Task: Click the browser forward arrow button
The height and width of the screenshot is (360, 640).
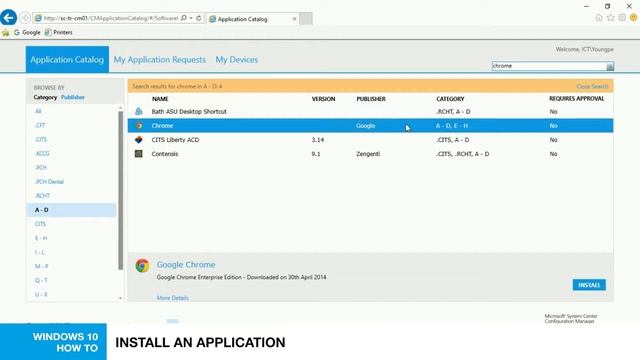Action: click(x=25, y=18)
